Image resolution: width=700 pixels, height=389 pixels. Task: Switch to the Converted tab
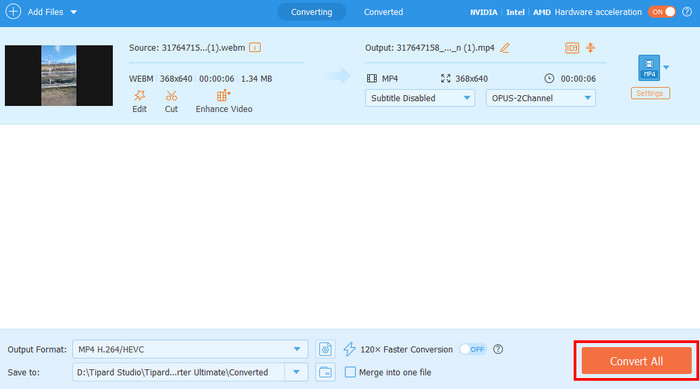[383, 12]
